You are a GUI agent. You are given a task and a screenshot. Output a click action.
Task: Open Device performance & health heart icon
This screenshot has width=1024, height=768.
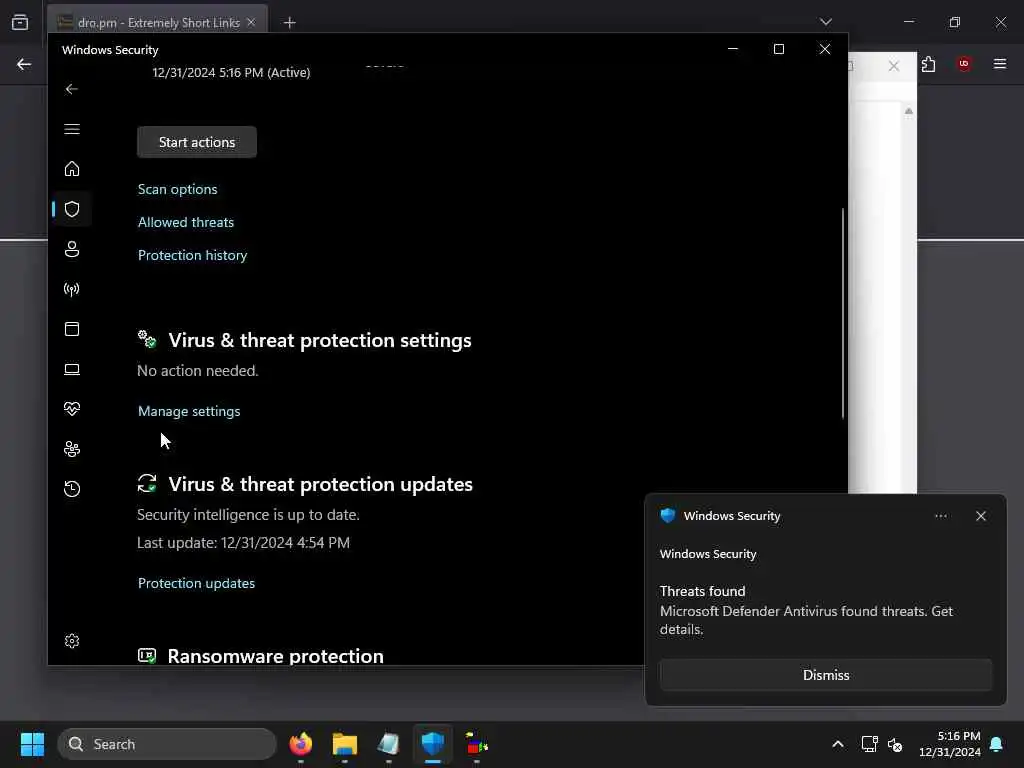click(x=72, y=409)
